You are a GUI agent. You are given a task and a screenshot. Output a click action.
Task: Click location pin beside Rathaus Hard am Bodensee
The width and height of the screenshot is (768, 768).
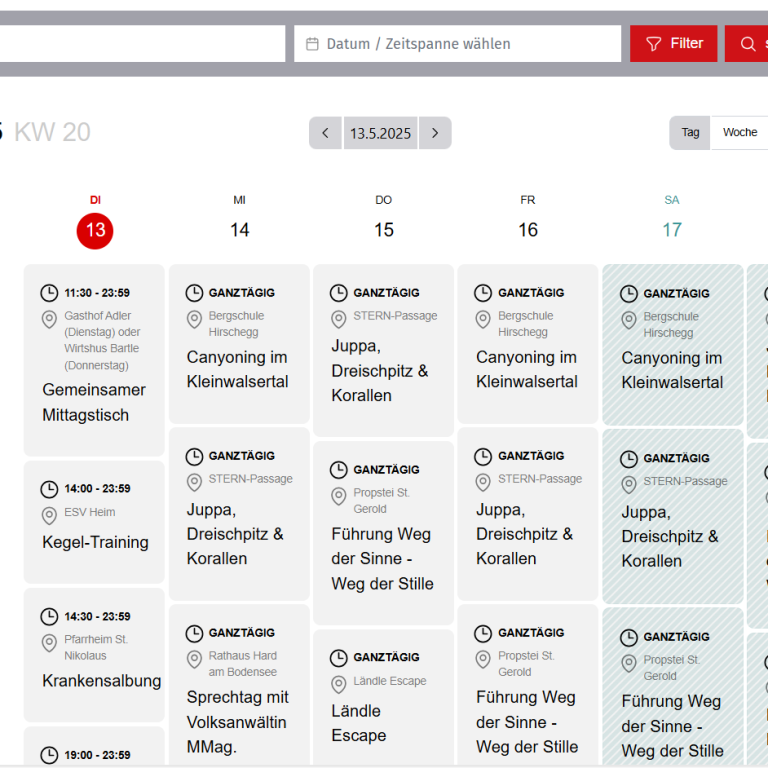(194, 659)
